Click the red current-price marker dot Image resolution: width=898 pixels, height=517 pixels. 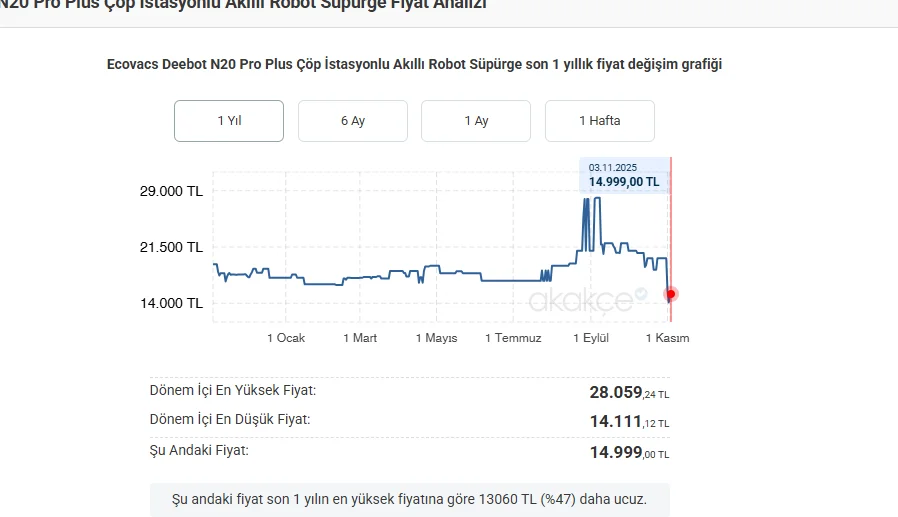click(x=671, y=294)
